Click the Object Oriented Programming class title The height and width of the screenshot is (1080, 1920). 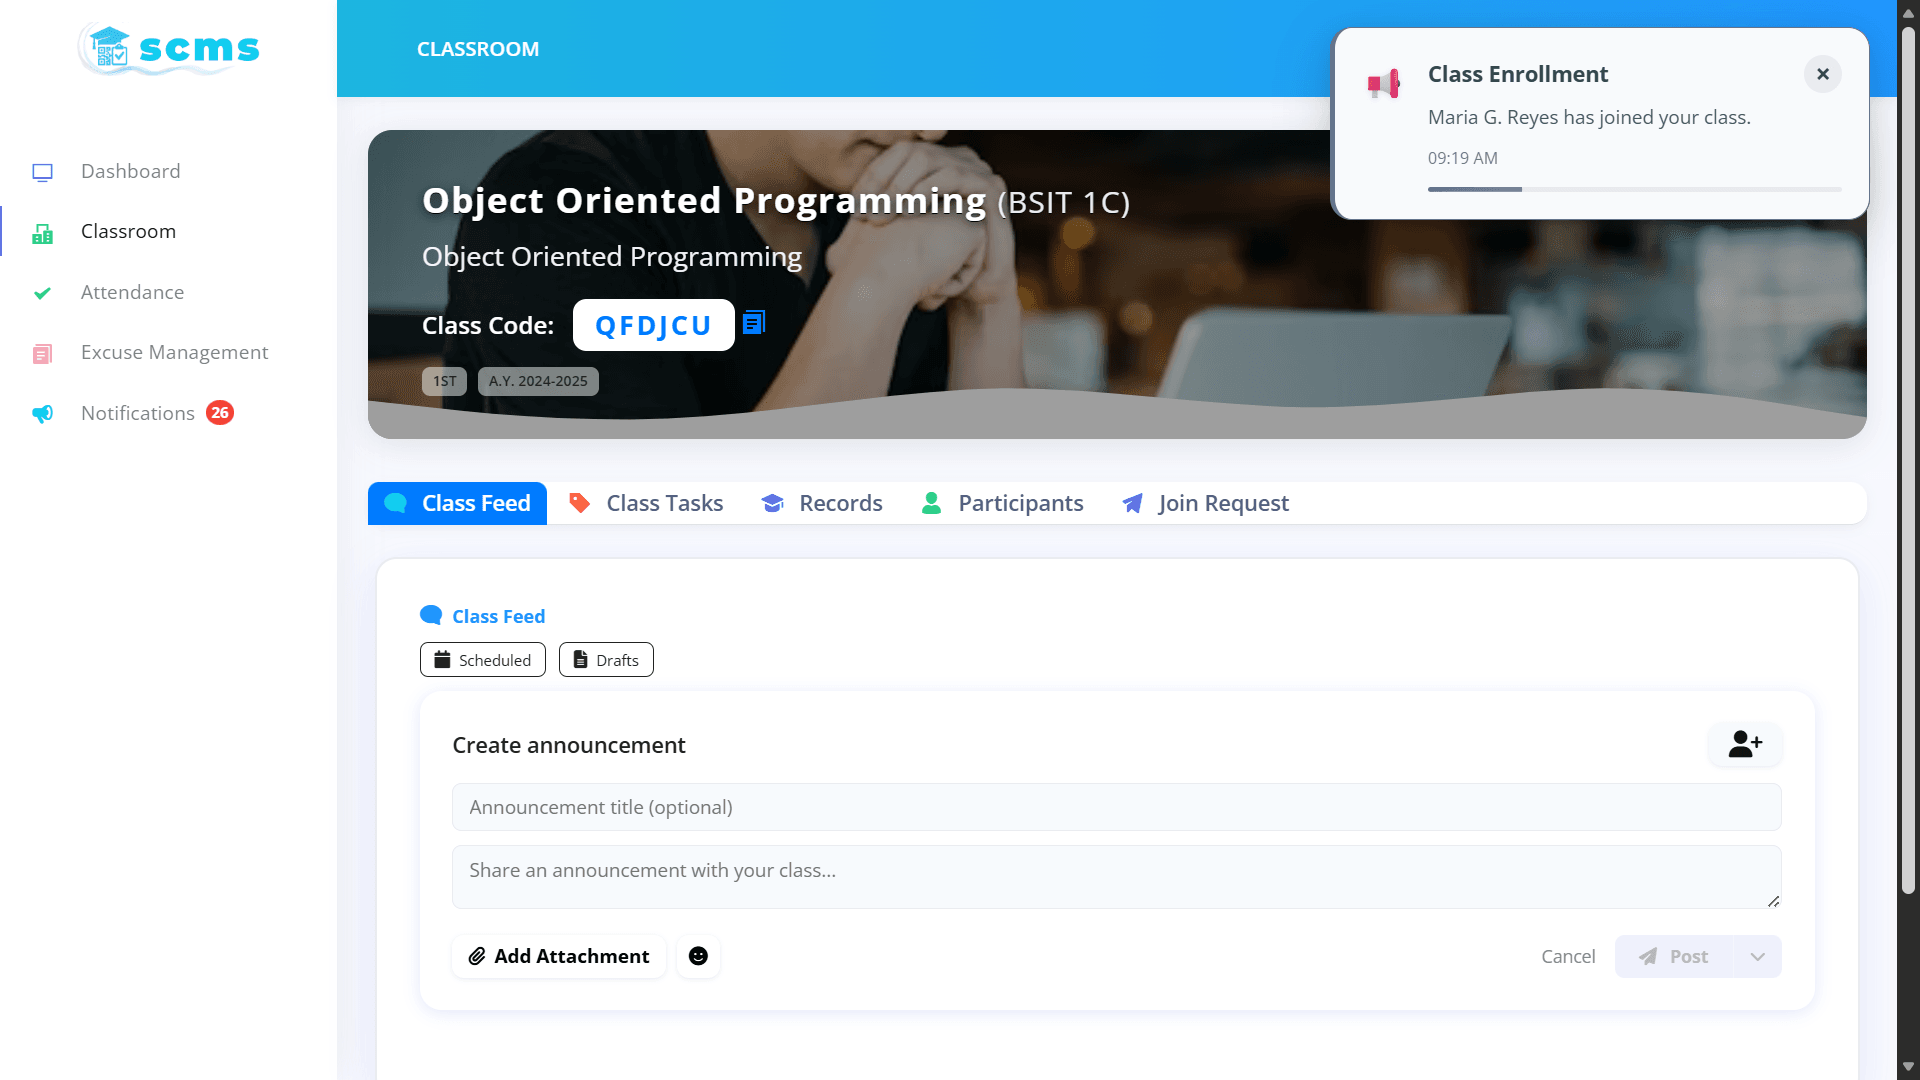tap(704, 200)
